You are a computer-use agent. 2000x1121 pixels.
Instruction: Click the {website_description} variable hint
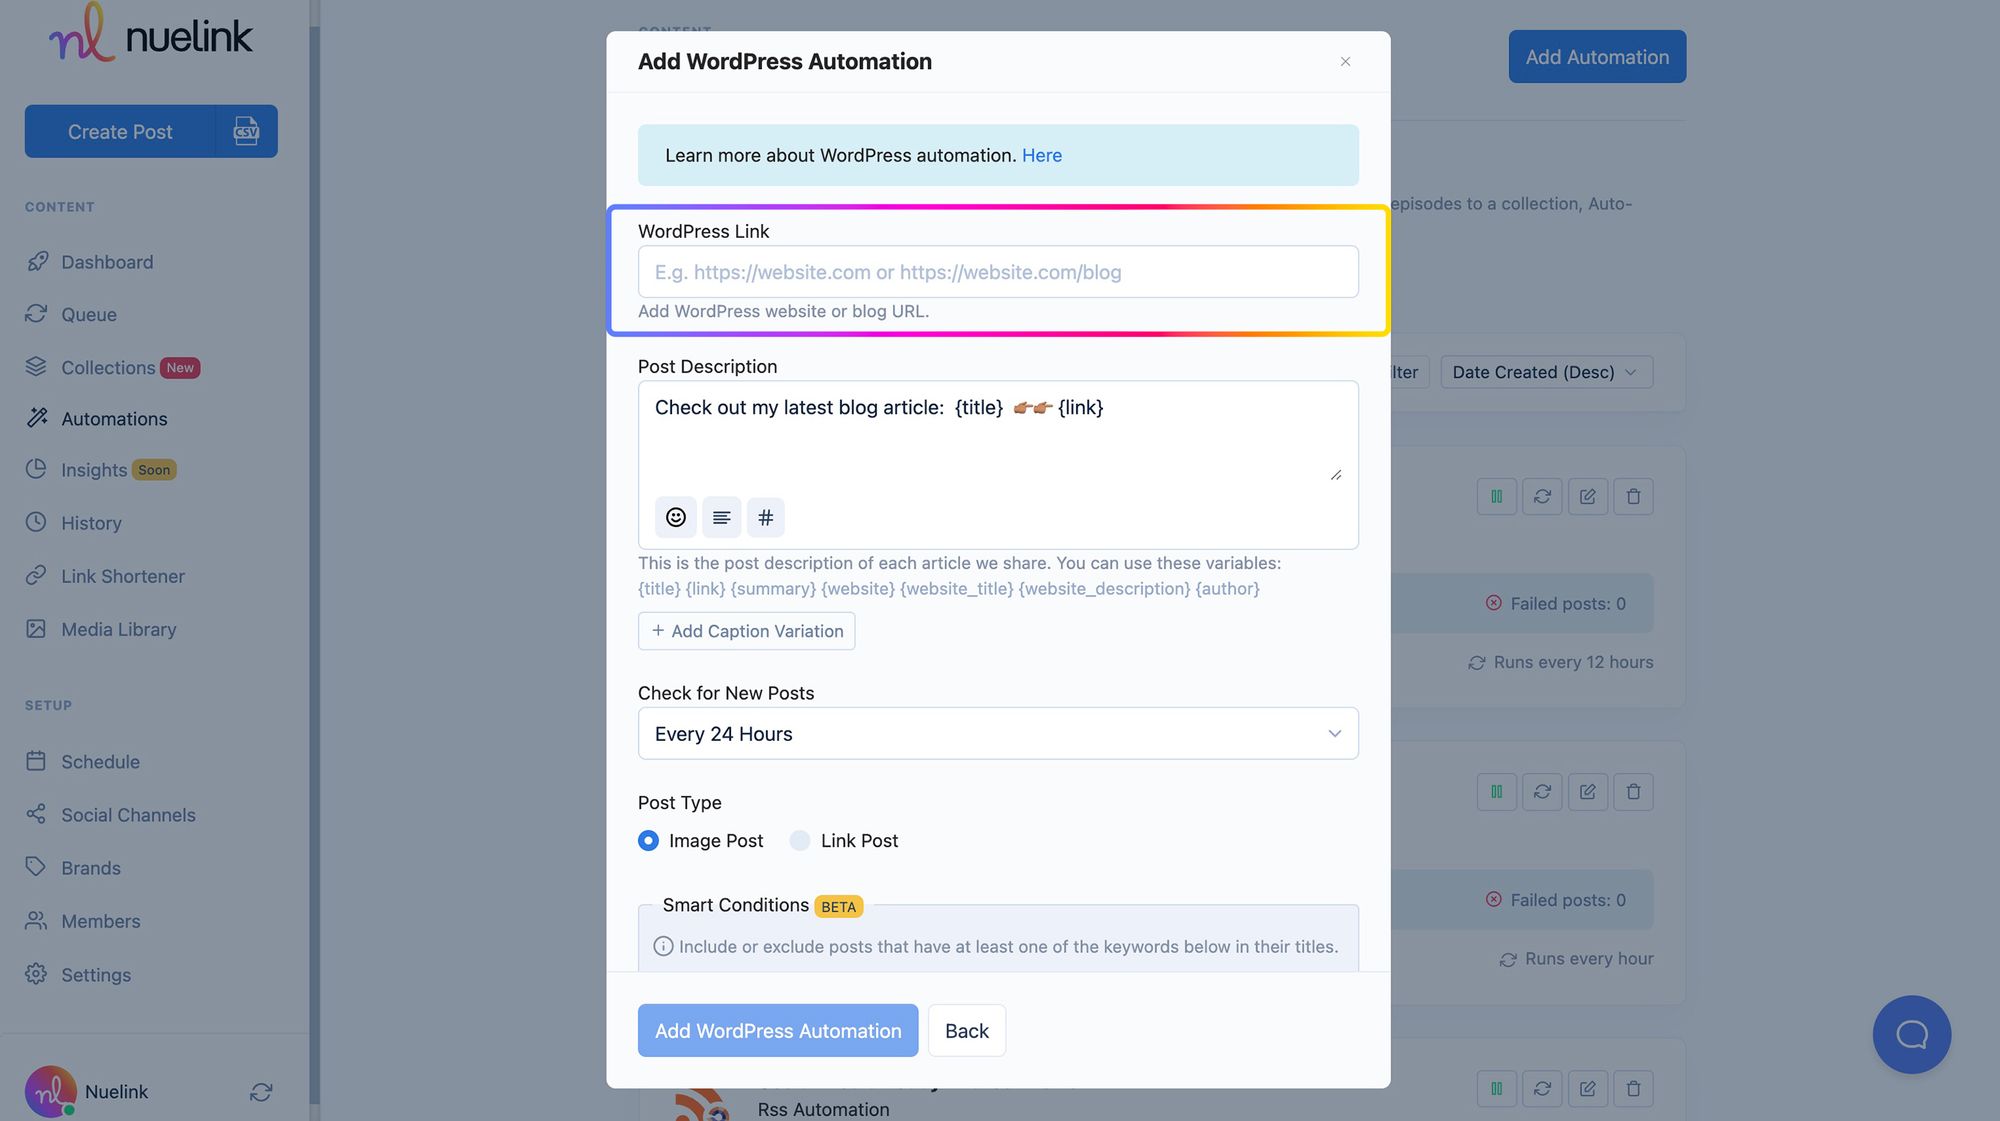coord(1104,589)
